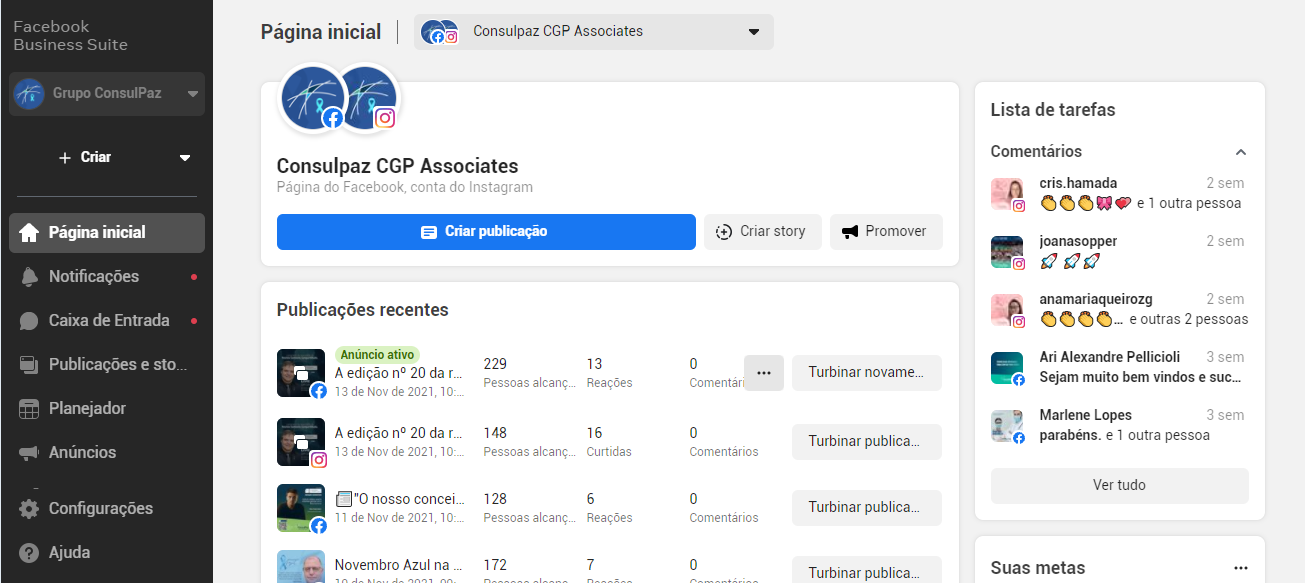Click the Facebook profile picture of Consulpaz
The image size is (1305, 583).
click(x=312, y=98)
